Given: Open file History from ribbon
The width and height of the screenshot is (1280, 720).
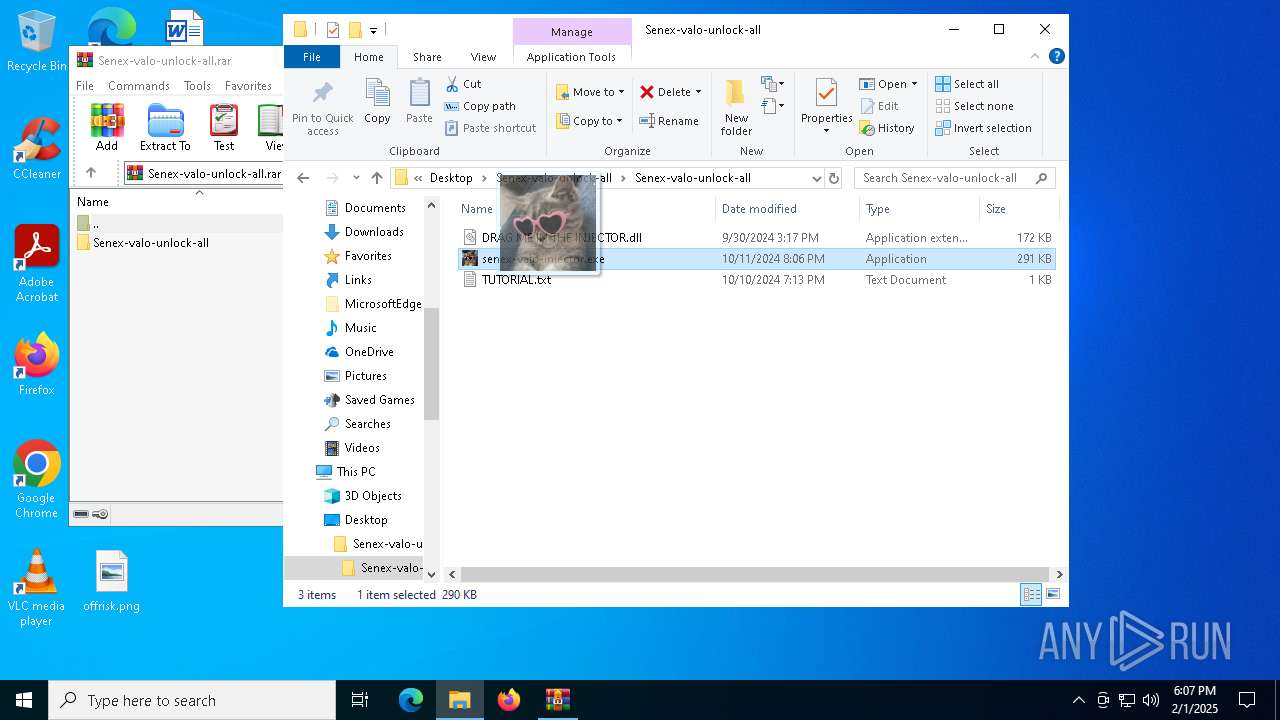Looking at the screenshot, I should [887, 128].
